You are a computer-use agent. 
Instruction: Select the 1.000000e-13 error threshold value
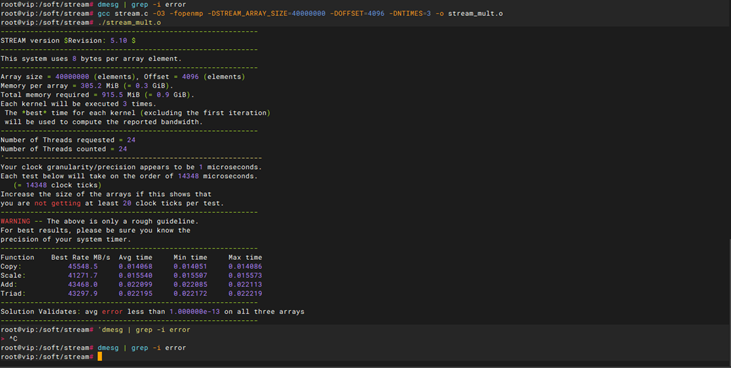[194, 312]
